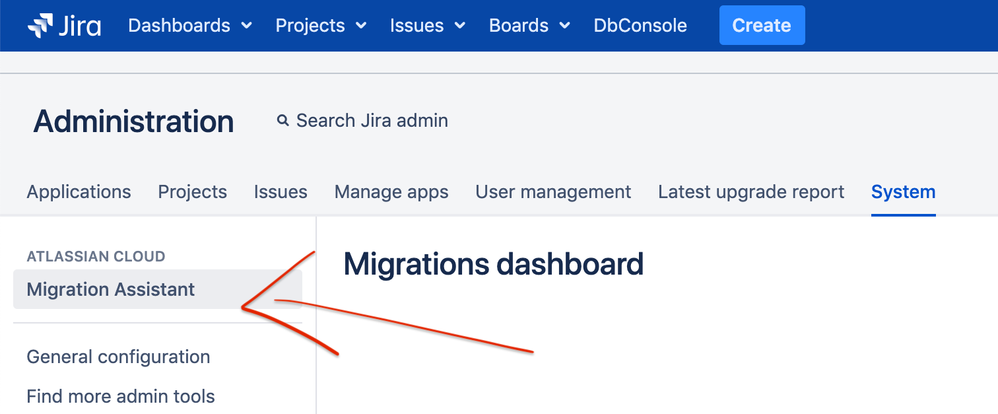Click the ATLASSIAN CLOUD section label
998x414 pixels.
(96, 256)
